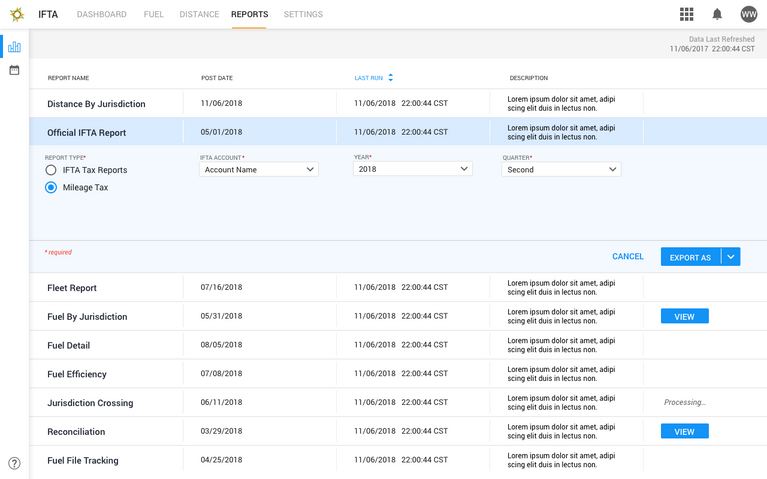This screenshot has height=479, width=767.
Task: Open the apps grid launcher
Action: [x=686, y=14]
